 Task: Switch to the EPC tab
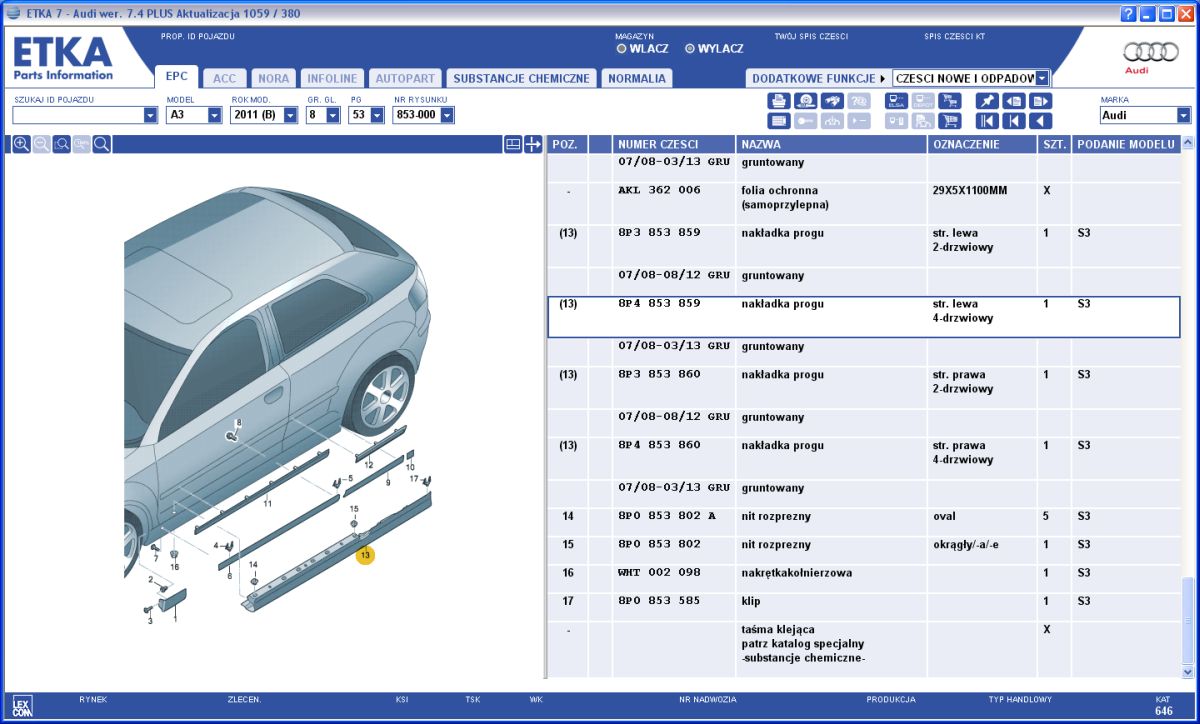176,77
